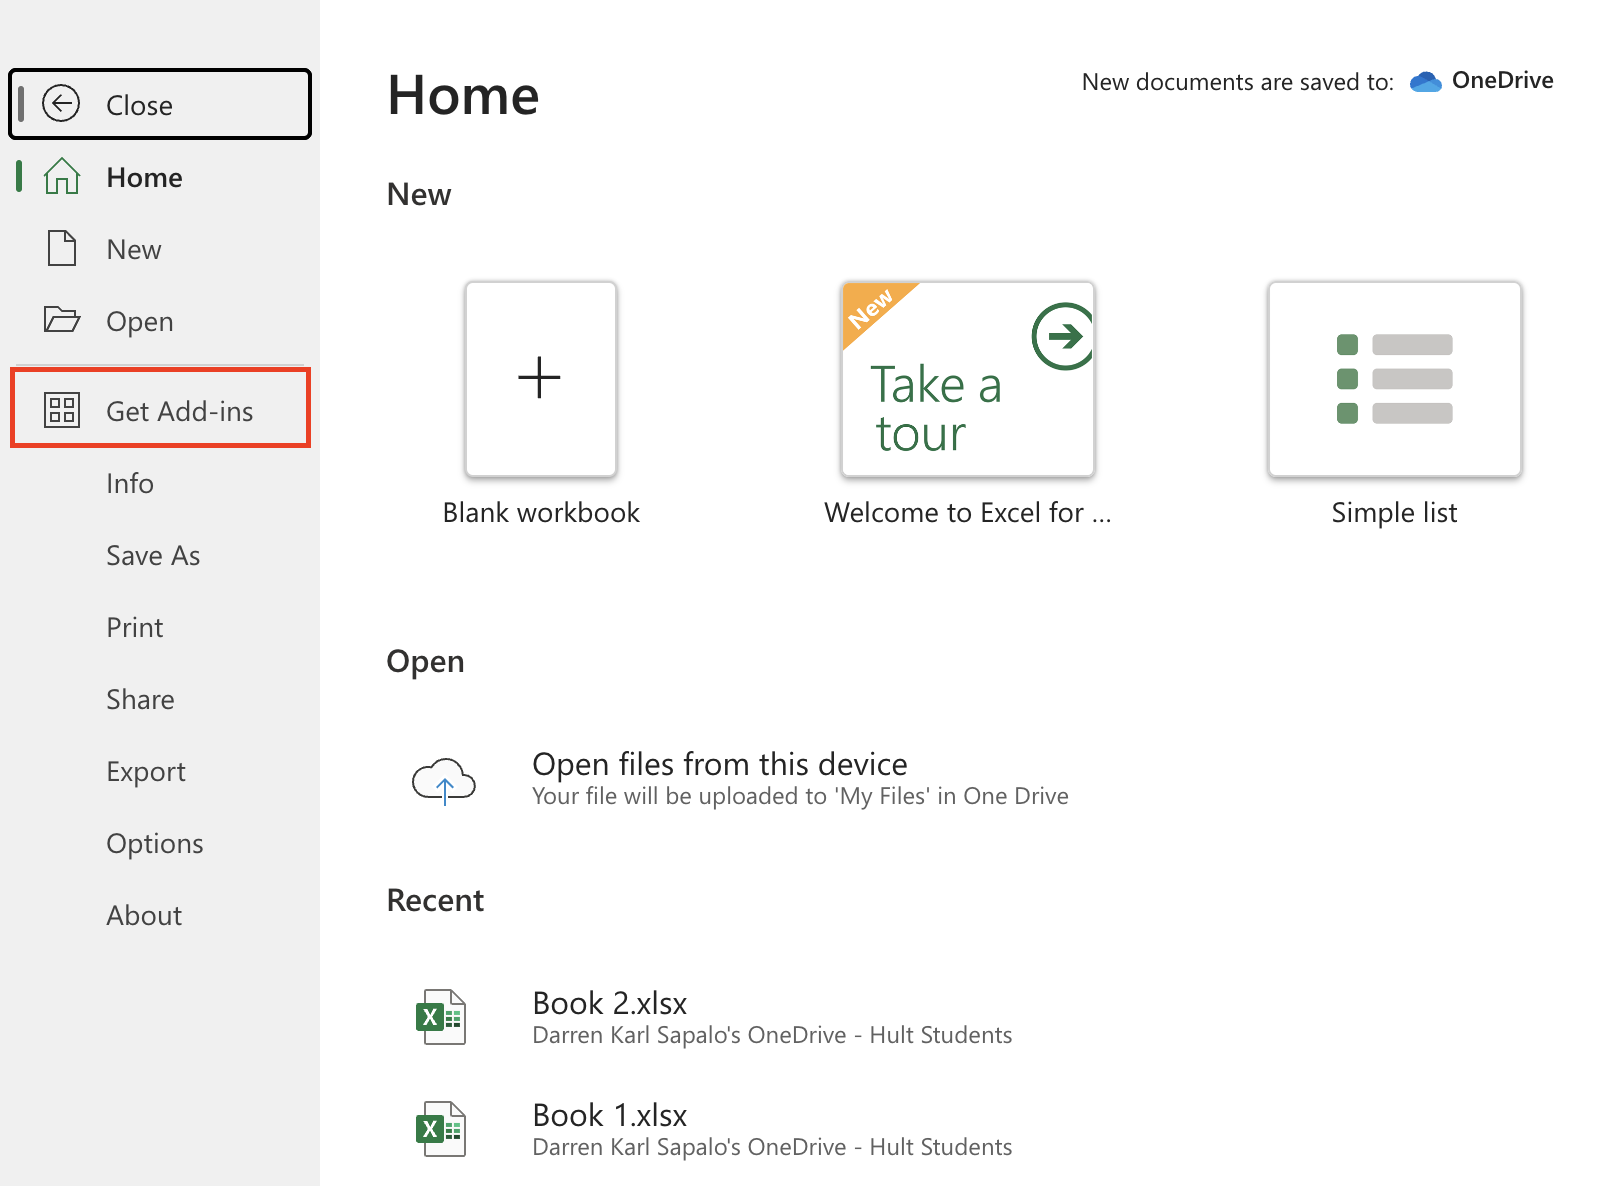Select Save As in the sidebar
Viewport: 1616px width, 1186px height.
153,555
